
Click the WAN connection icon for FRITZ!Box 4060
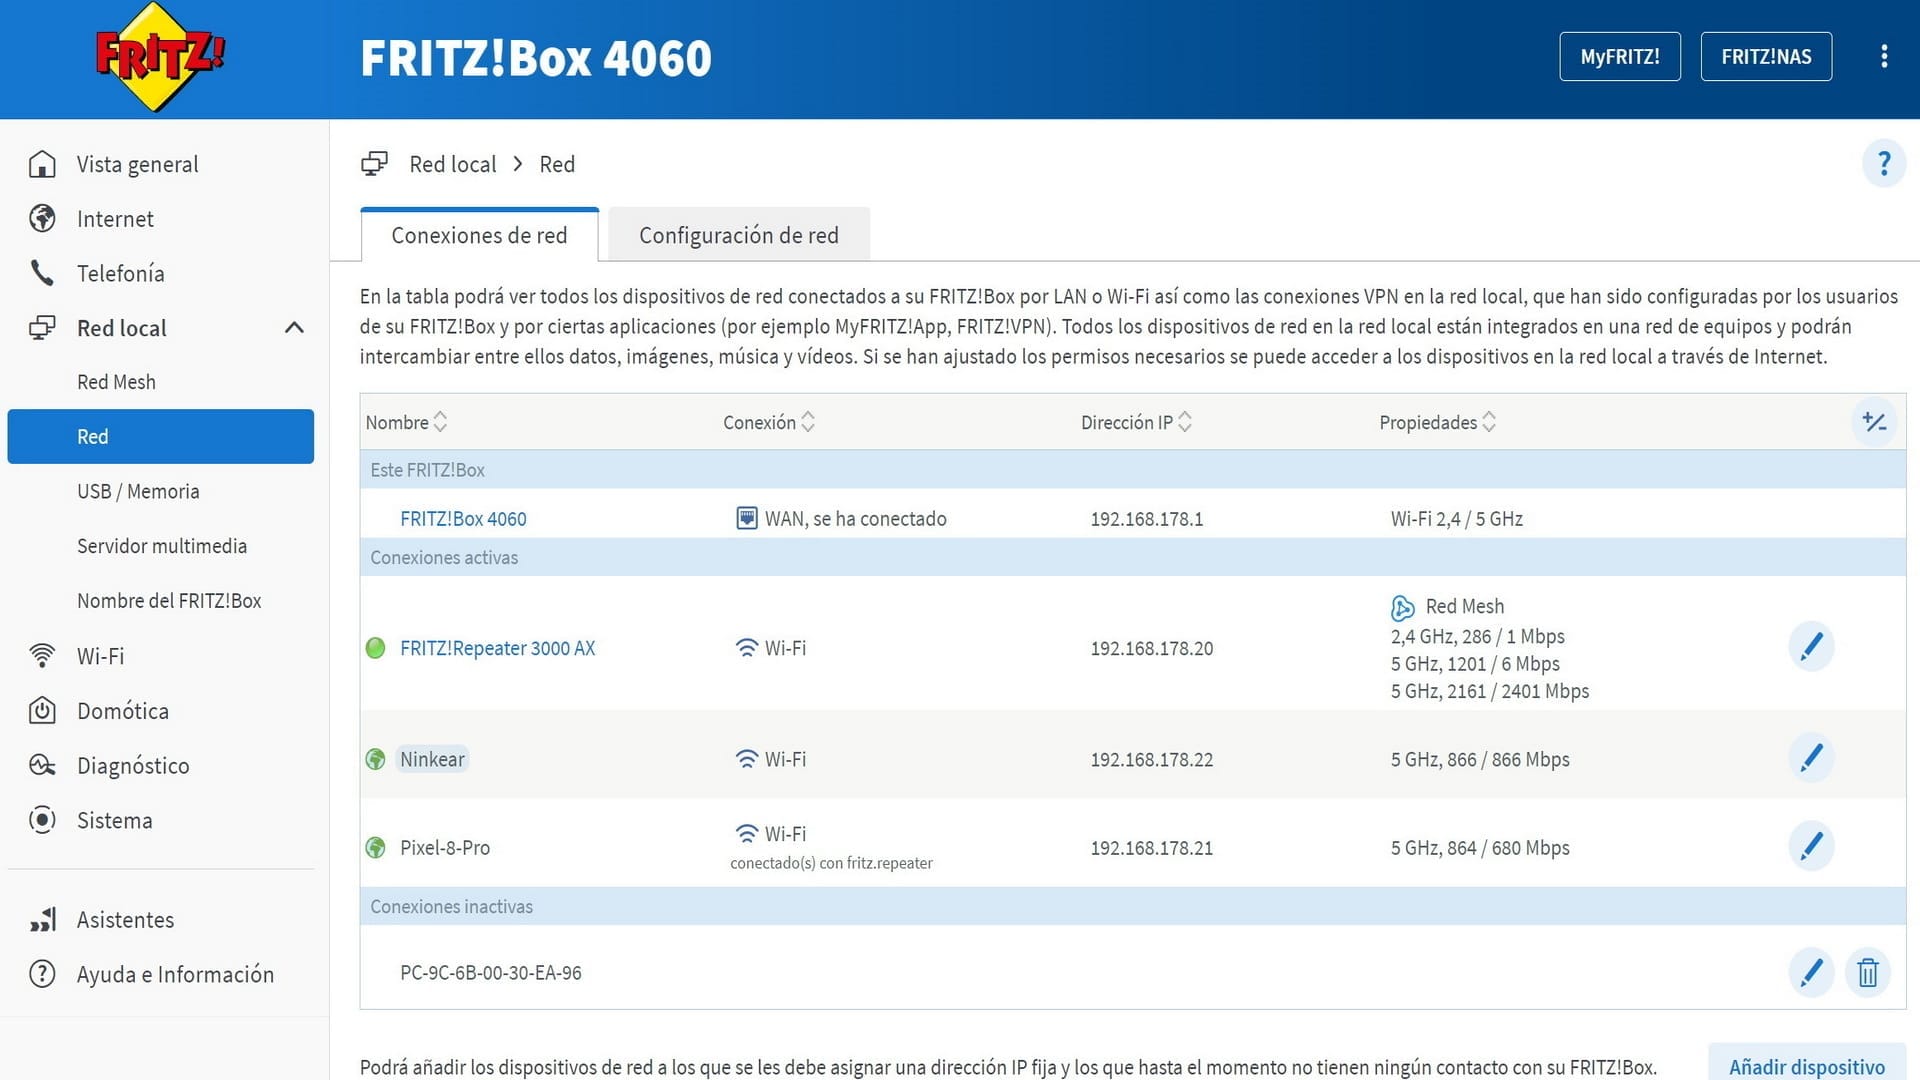pos(747,518)
